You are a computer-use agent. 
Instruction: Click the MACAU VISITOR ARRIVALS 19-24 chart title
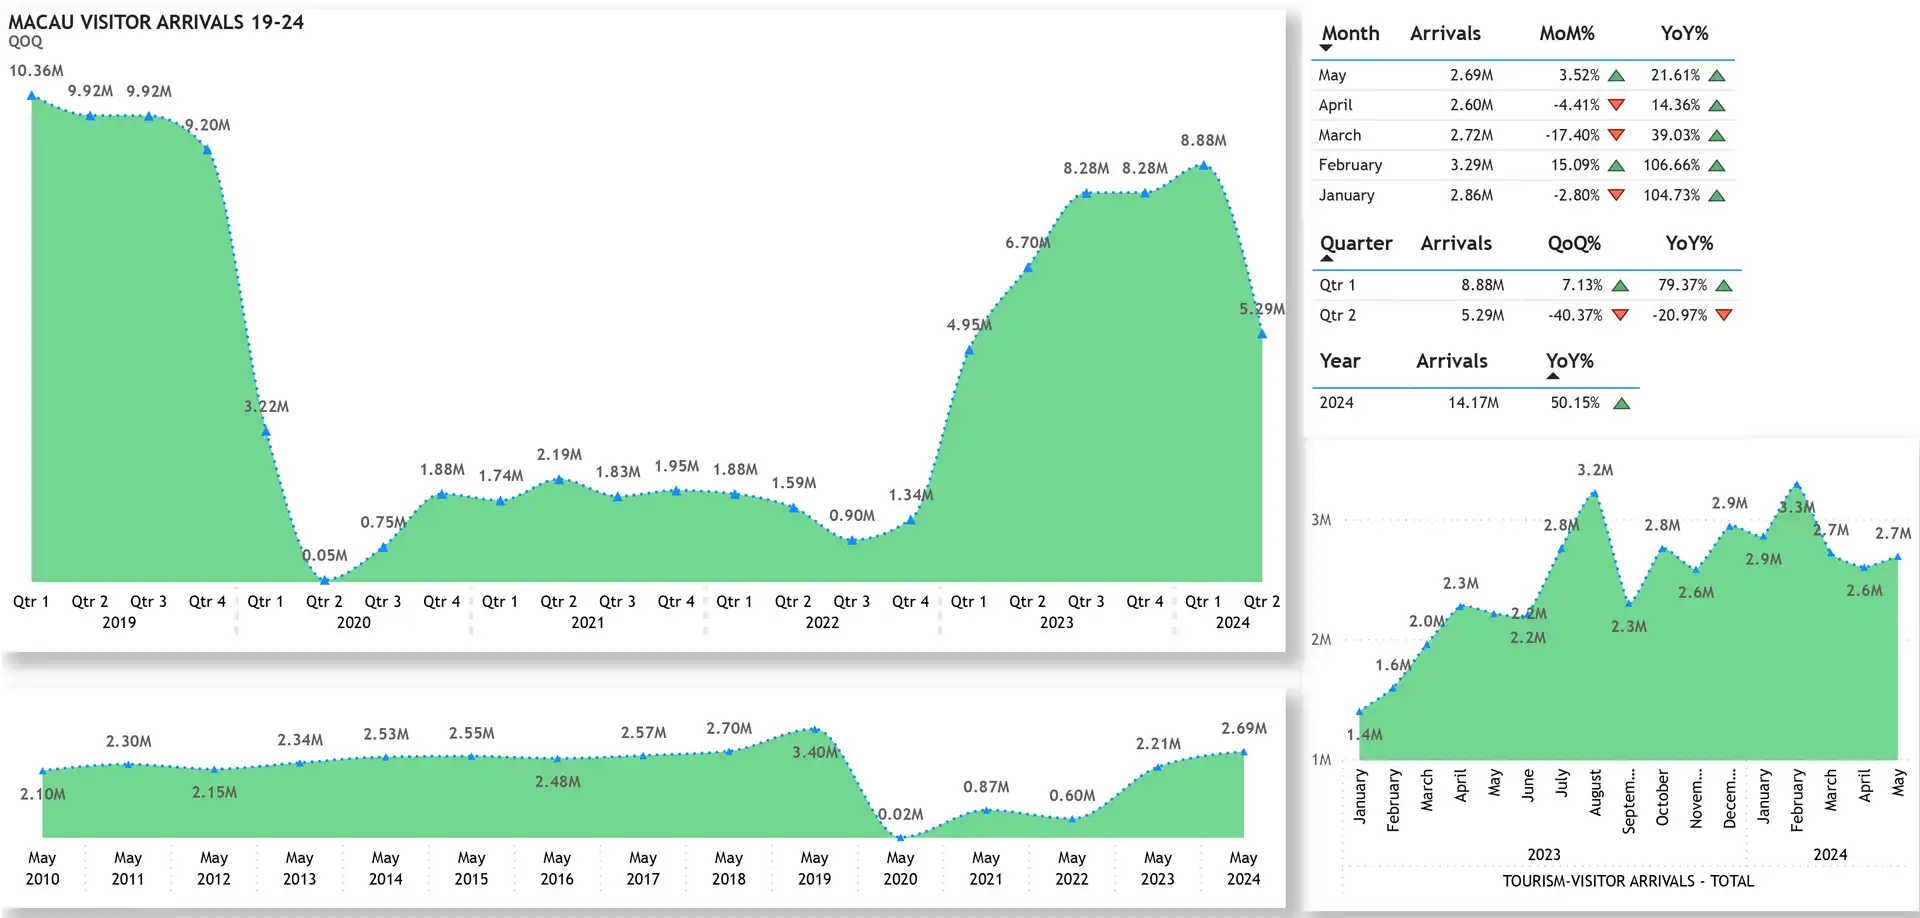point(156,22)
